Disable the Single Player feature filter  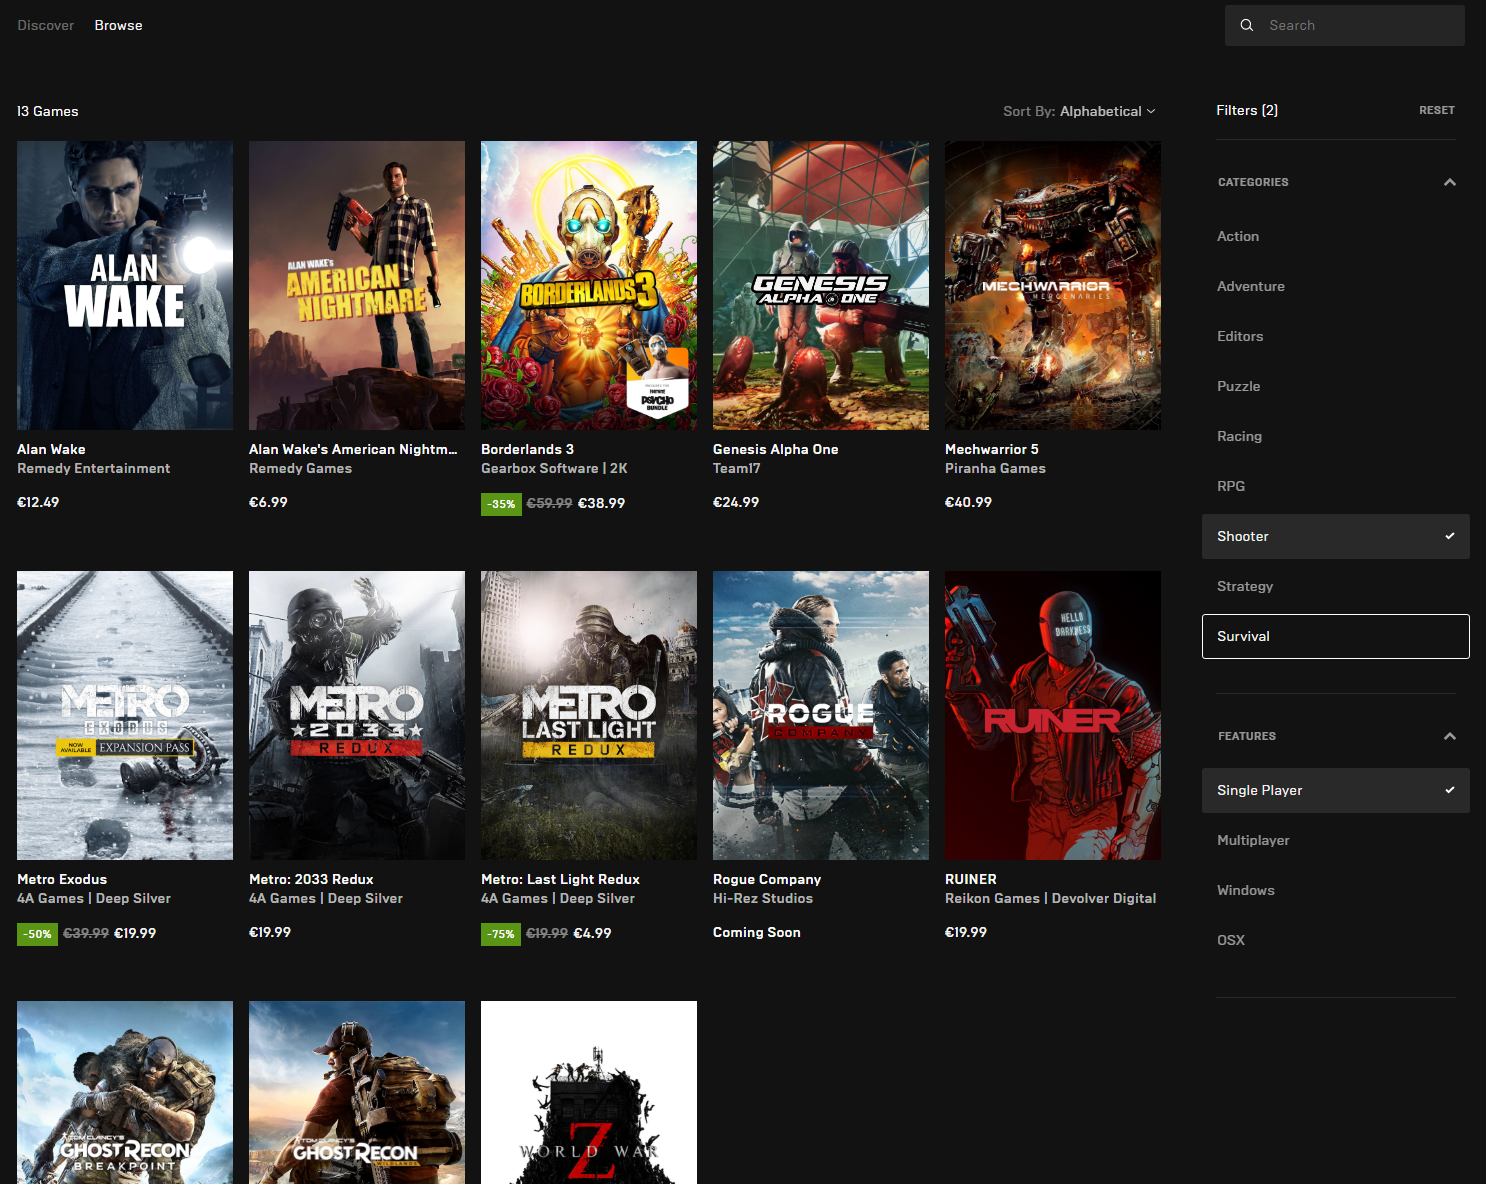click(x=1336, y=790)
